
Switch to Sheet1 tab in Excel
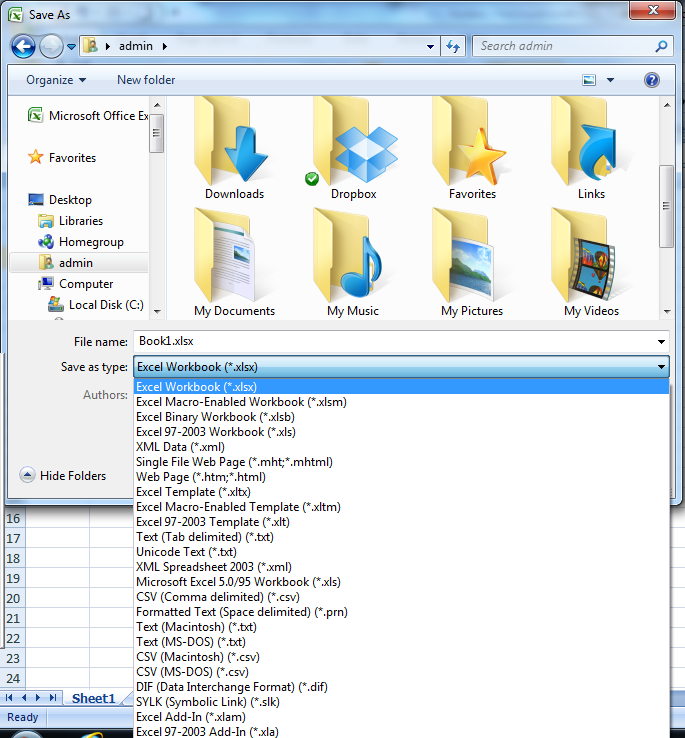(x=93, y=698)
